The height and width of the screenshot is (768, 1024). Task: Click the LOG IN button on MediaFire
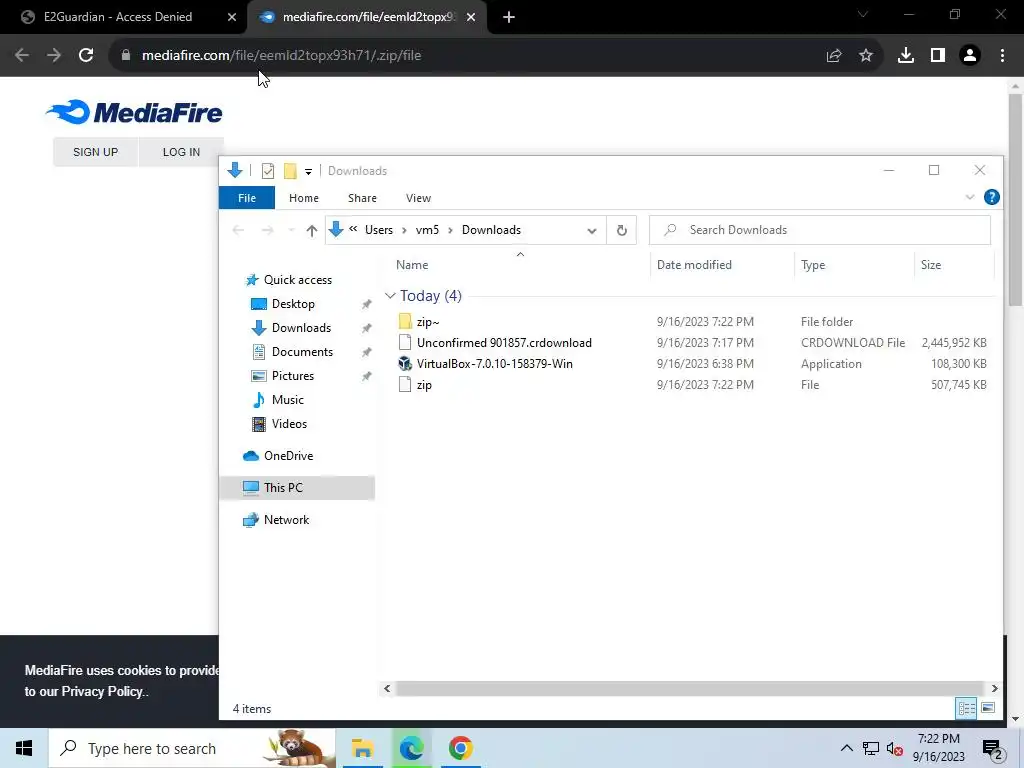182,152
